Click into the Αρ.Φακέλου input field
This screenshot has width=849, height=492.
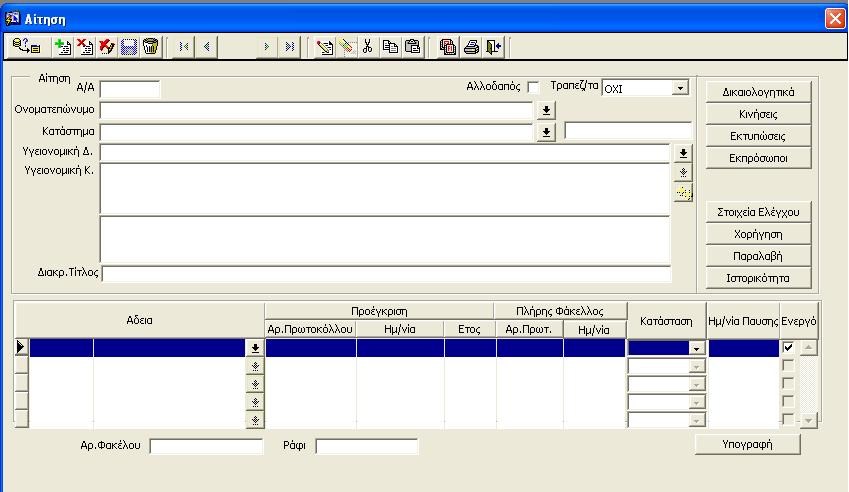coord(205,446)
